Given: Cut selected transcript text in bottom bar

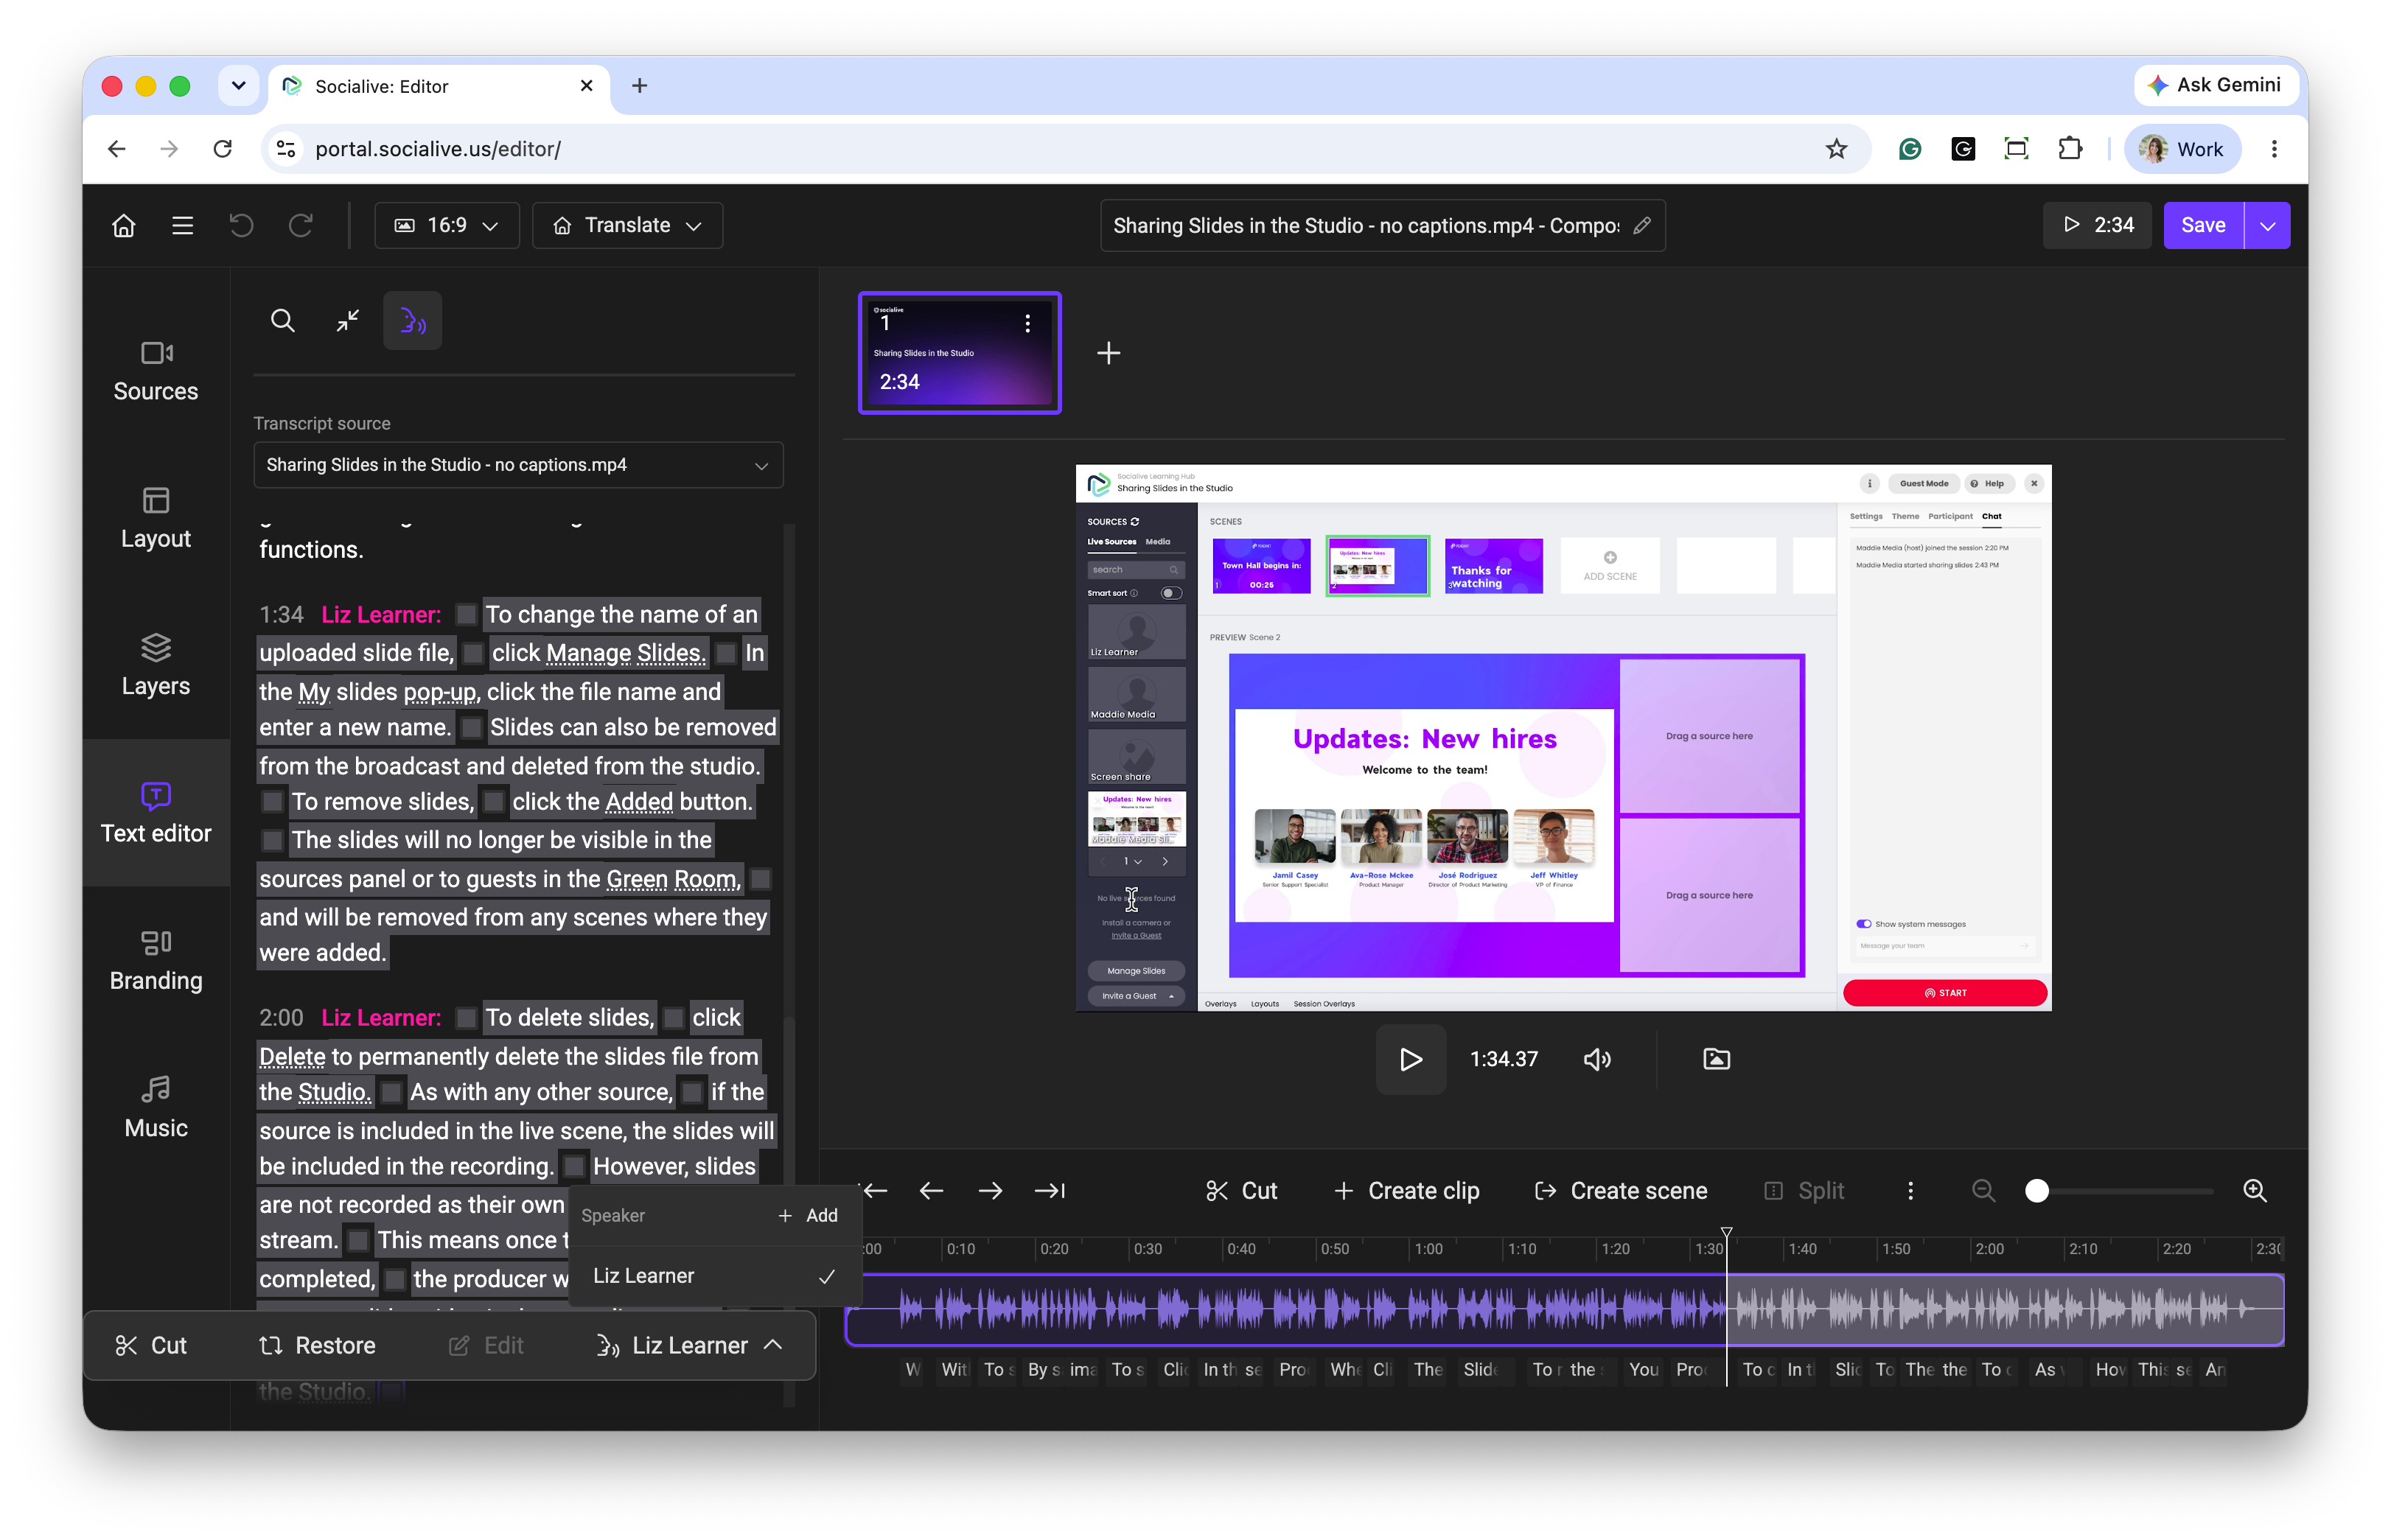Looking at the screenshot, I should [152, 1346].
